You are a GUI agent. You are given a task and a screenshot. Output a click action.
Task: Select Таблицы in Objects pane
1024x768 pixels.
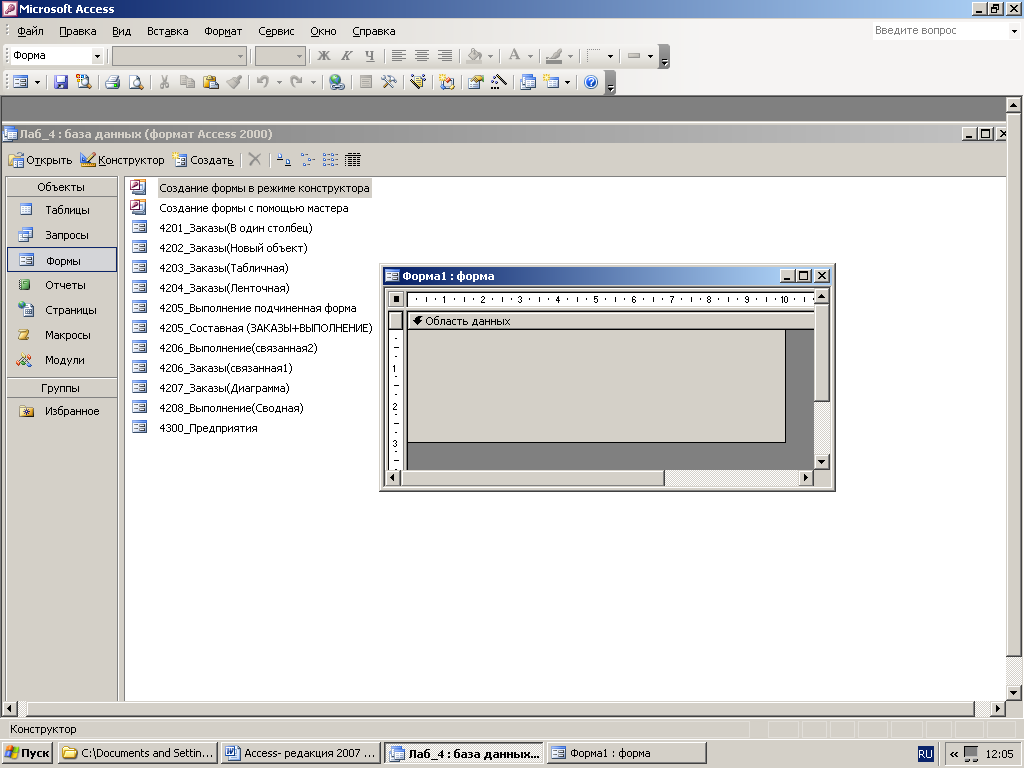coord(62,210)
